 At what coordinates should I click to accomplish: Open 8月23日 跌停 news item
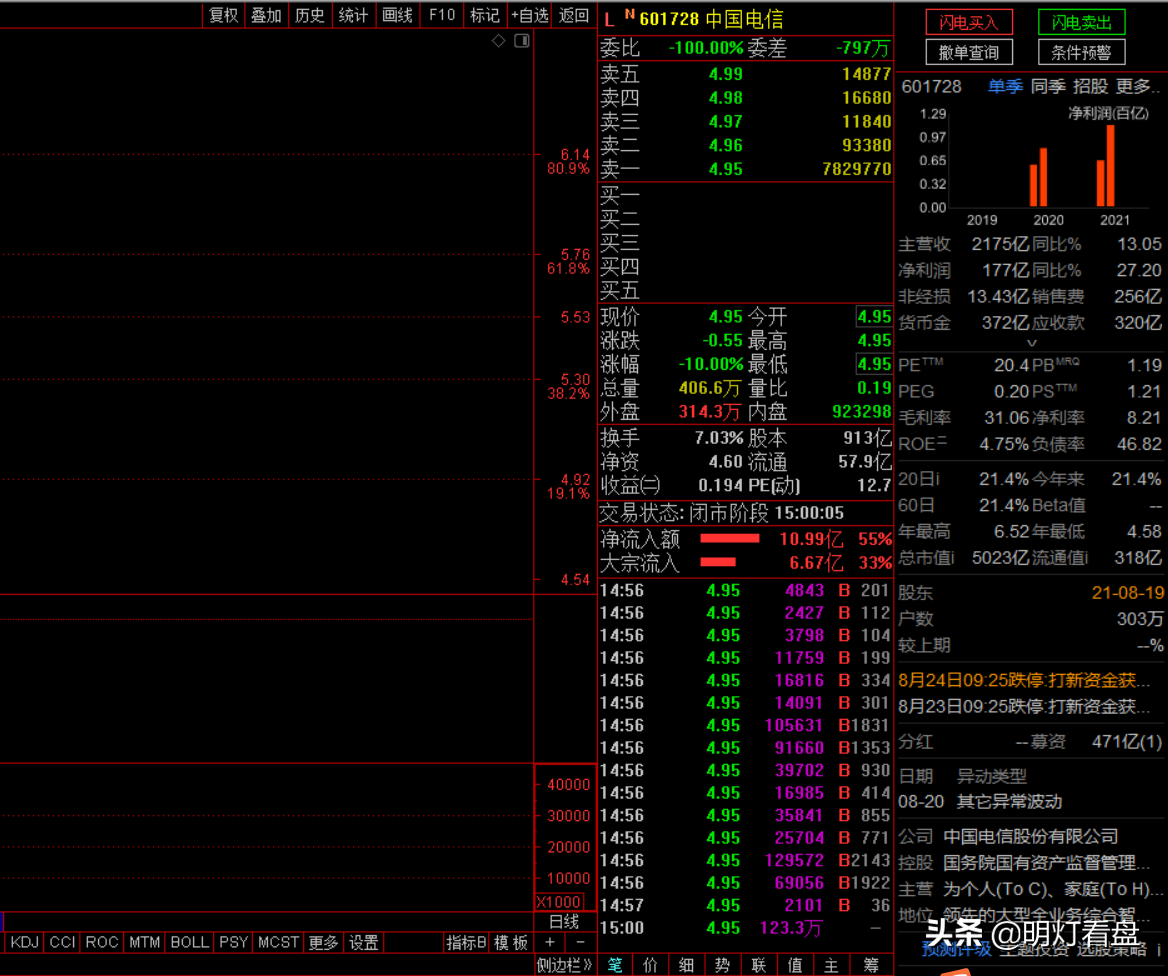pos(1024,706)
